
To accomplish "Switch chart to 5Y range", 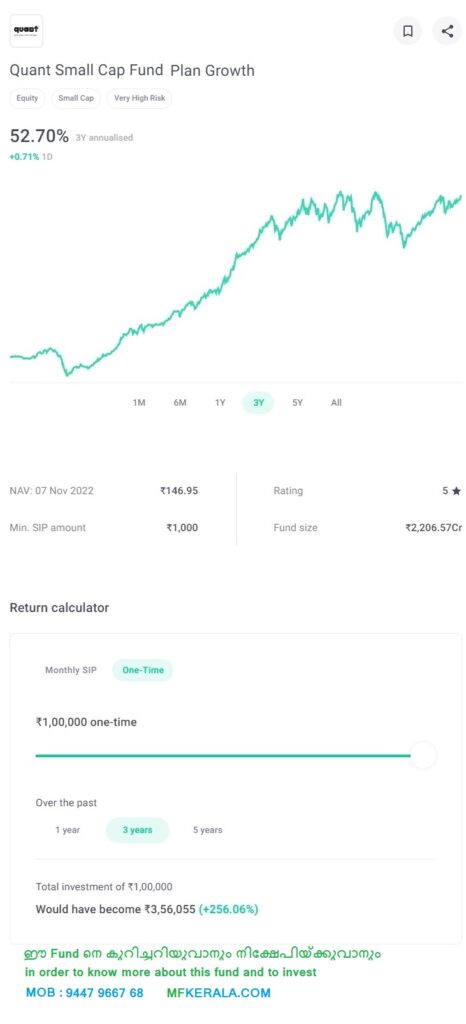I will tap(298, 403).
